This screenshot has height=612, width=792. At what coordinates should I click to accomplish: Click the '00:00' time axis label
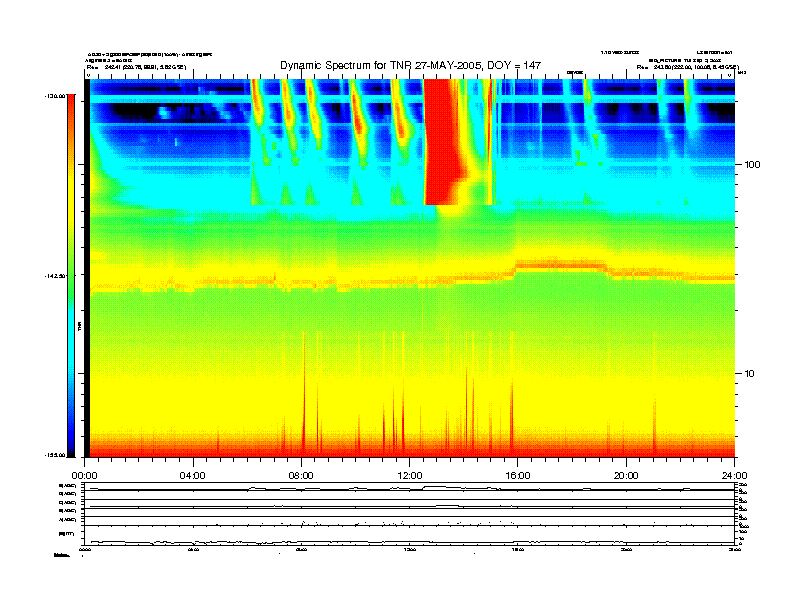[x=84, y=476]
